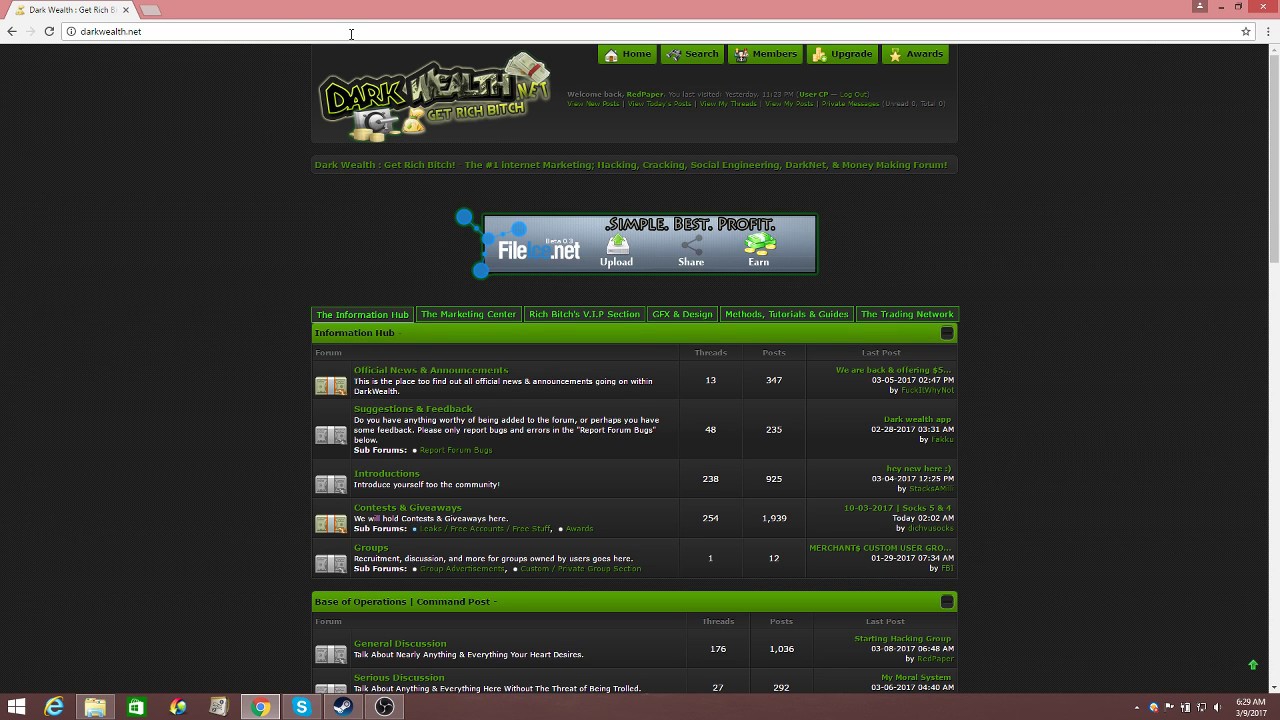Open Report Forum Bugs sub forum
The image size is (1280, 720).
456,450
